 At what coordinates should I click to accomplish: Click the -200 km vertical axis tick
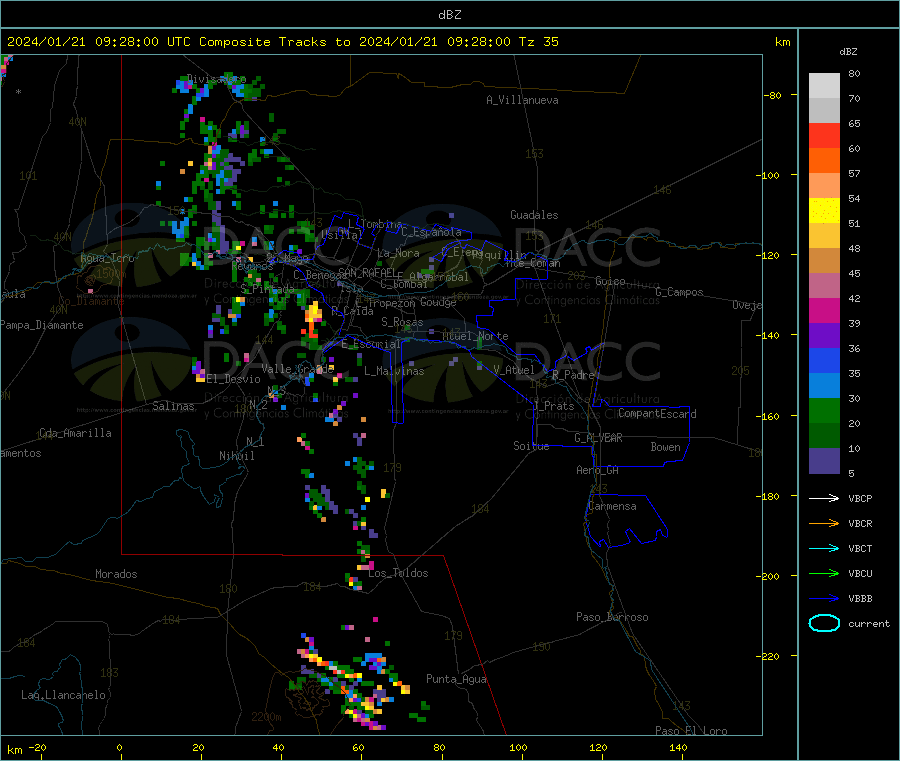click(x=770, y=576)
